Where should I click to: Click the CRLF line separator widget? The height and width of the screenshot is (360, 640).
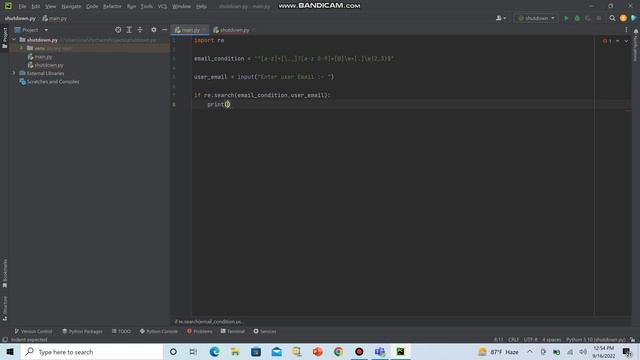(x=513, y=340)
